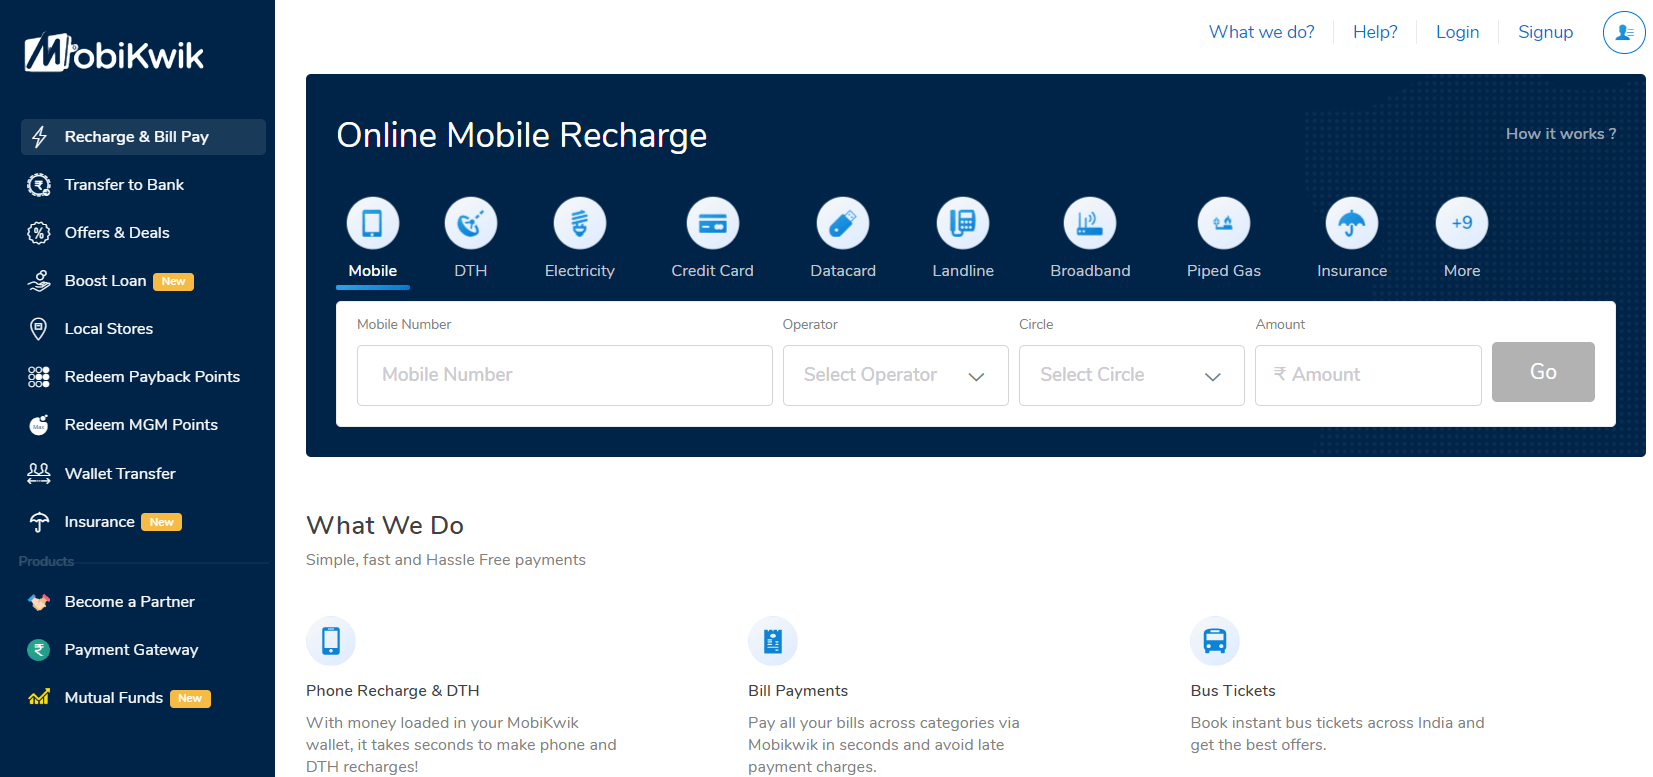The image size is (1653, 777).
Task: Open the Login link
Action: point(1457,32)
